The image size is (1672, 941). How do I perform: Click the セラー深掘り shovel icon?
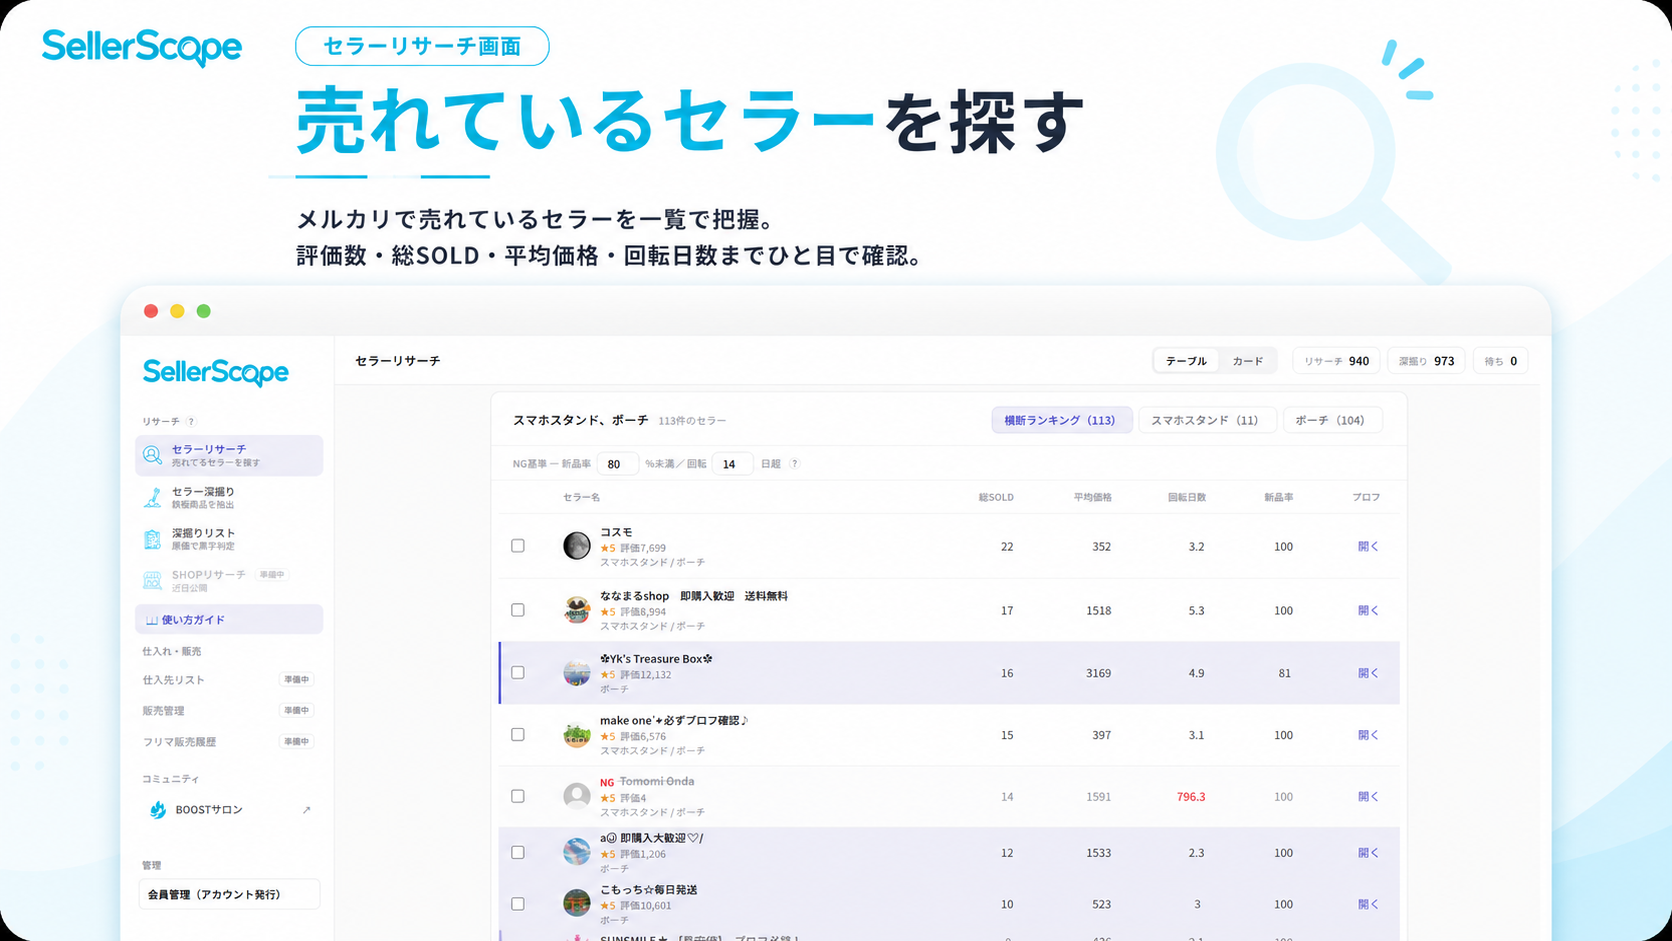pos(152,497)
